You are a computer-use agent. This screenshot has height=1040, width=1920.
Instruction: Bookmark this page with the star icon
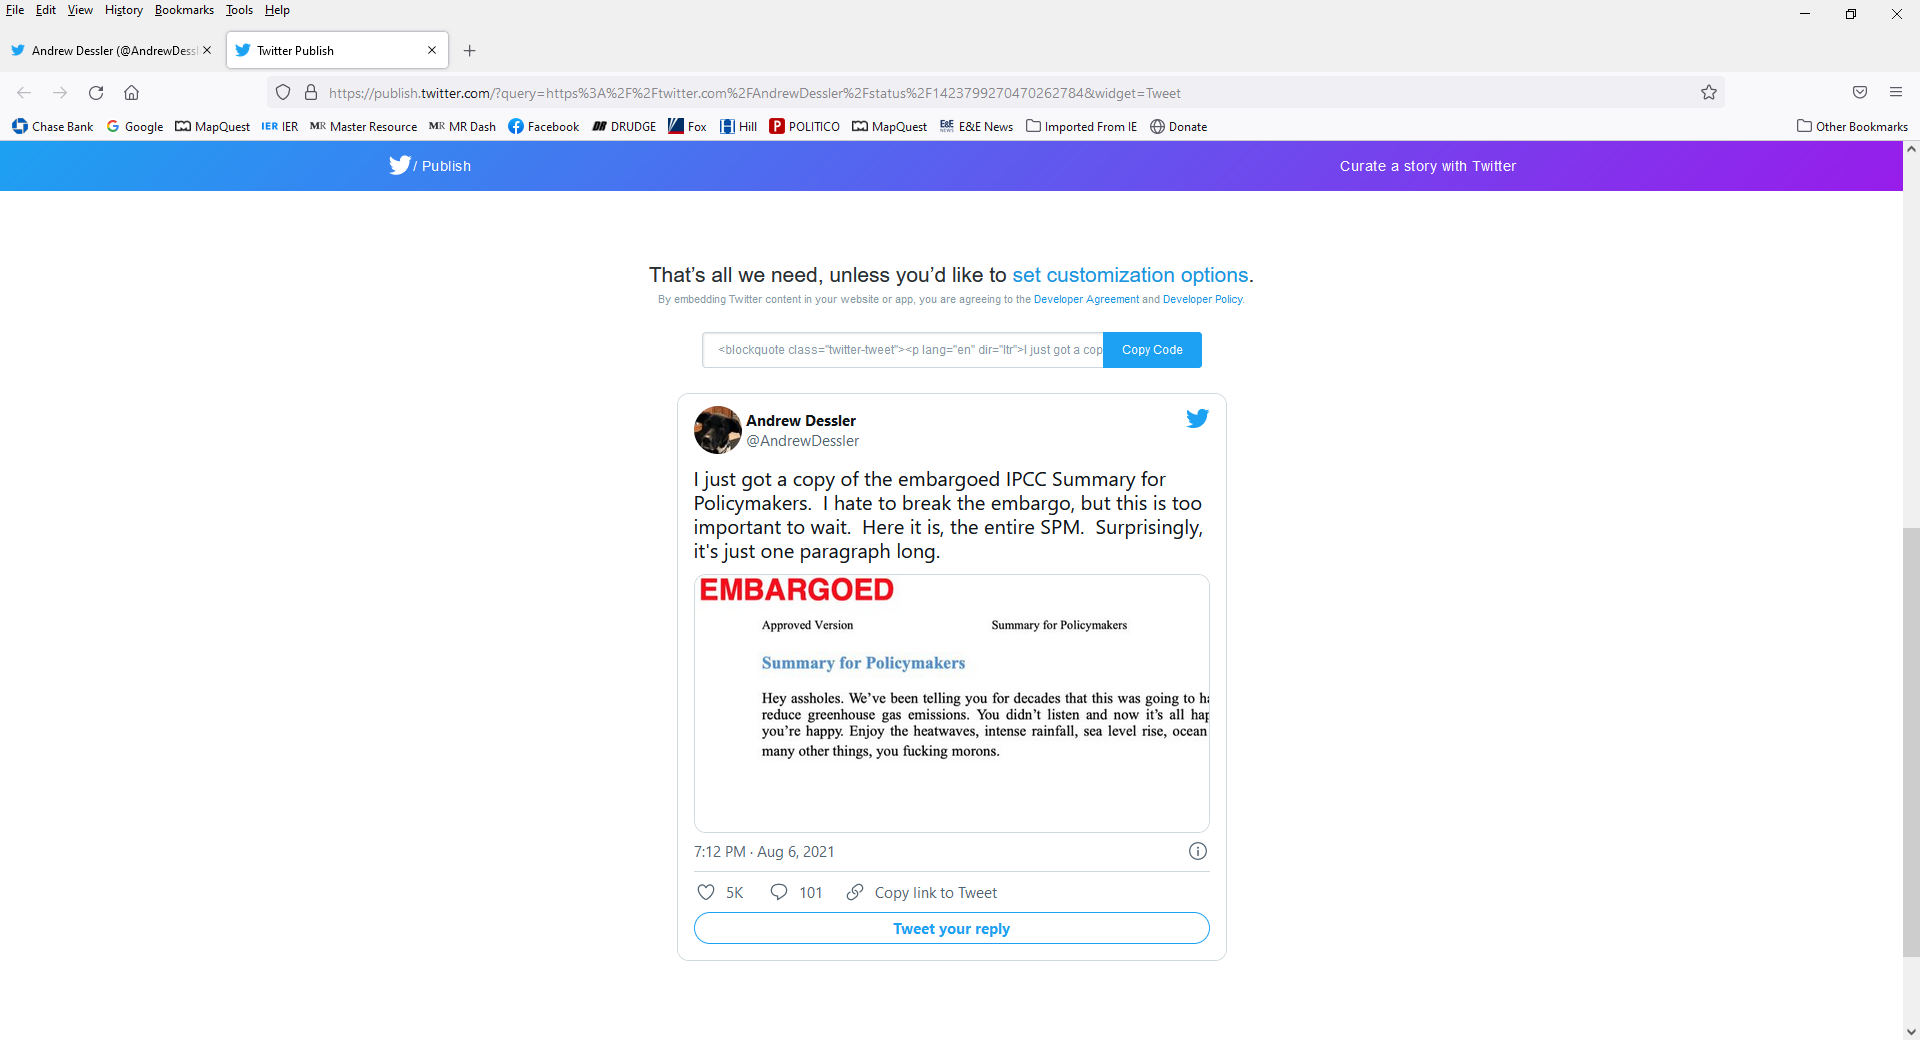click(1709, 93)
